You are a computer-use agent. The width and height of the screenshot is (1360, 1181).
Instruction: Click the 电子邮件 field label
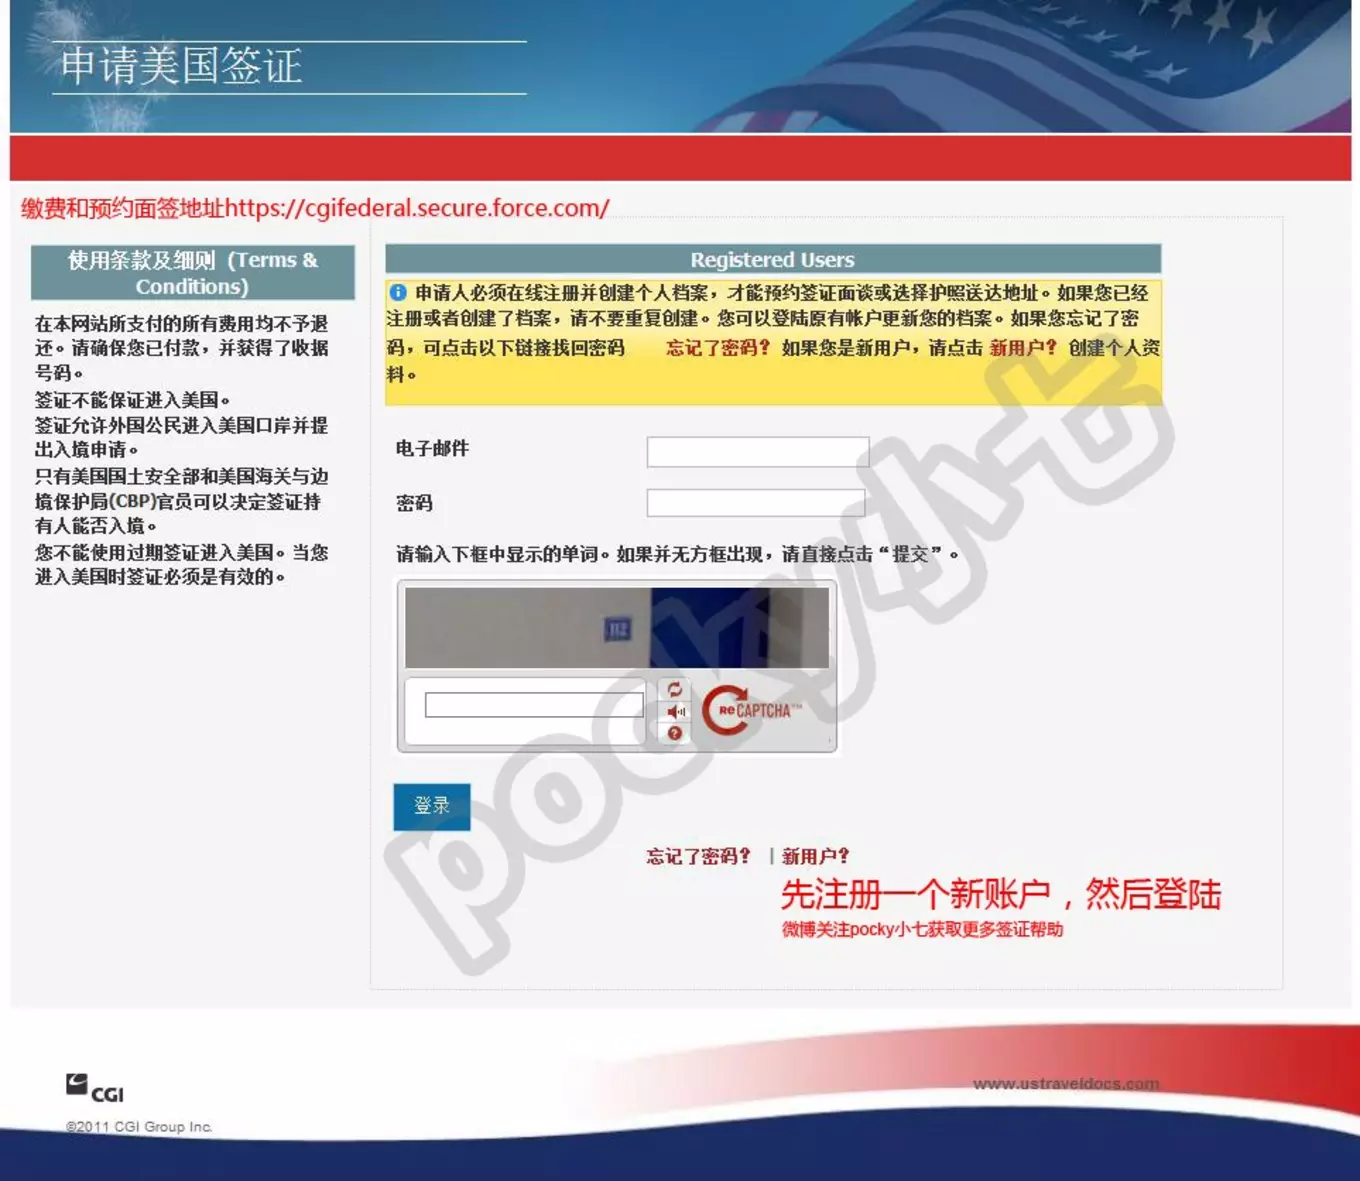pyautogui.click(x=432, y=448)
